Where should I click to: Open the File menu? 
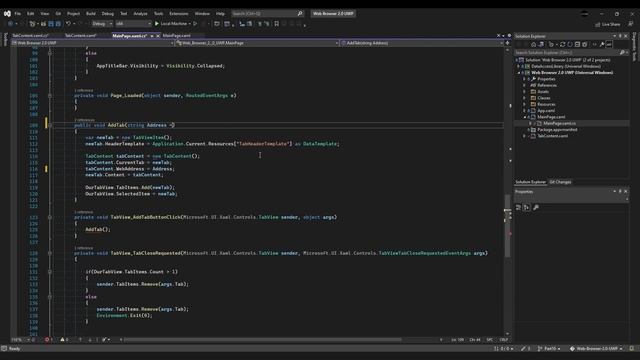click(18, 13)
